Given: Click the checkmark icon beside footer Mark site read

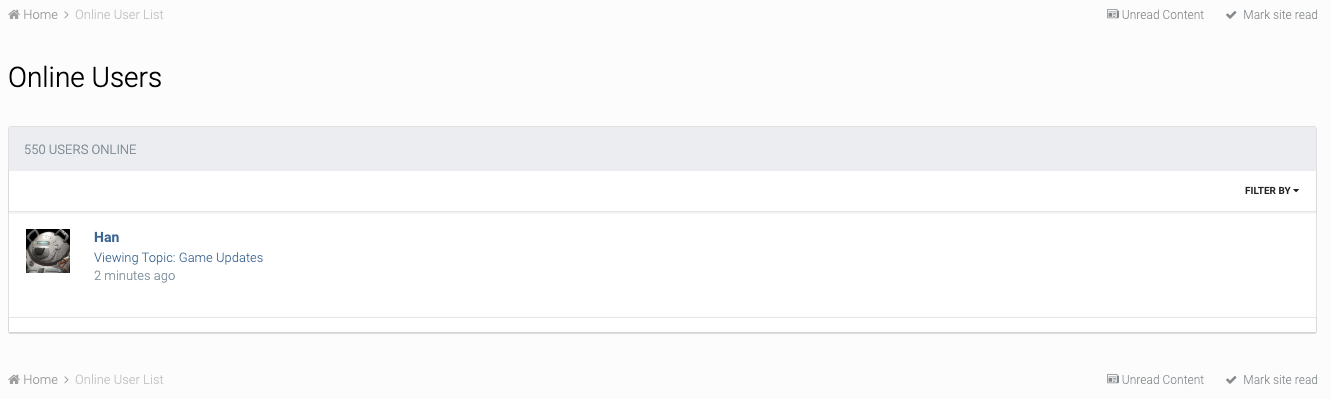Looking at the screenshot, I should [x=1231, y=380].
